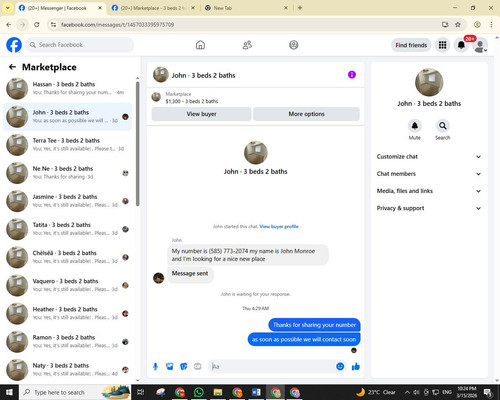Screen dimensions: 500x400
Task: View site information icon in address bar
Action: [x=53, y=24]
